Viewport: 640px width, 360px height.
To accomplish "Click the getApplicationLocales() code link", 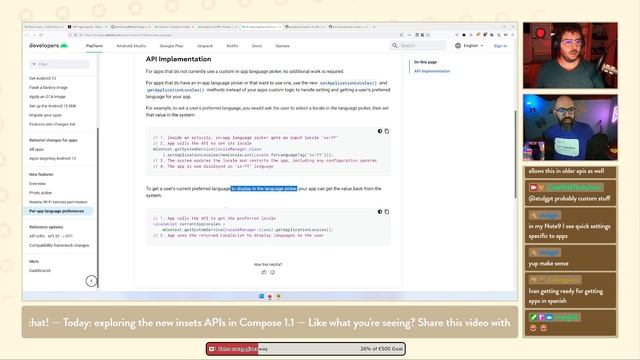I will (175, 90).
